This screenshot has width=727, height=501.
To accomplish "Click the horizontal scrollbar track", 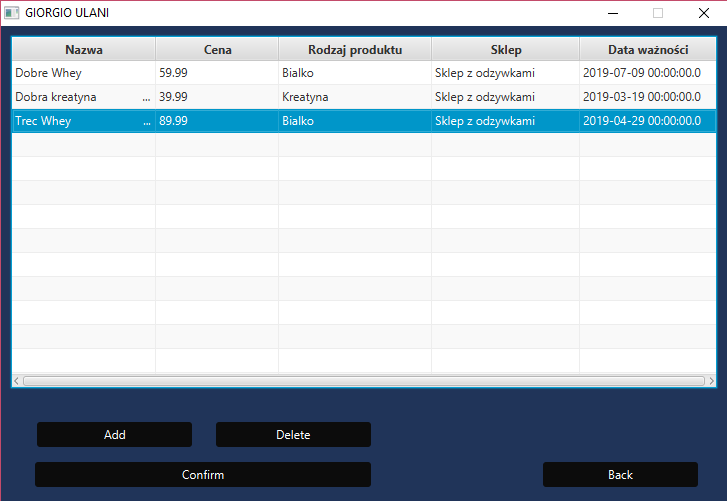I will pos(364,381).
